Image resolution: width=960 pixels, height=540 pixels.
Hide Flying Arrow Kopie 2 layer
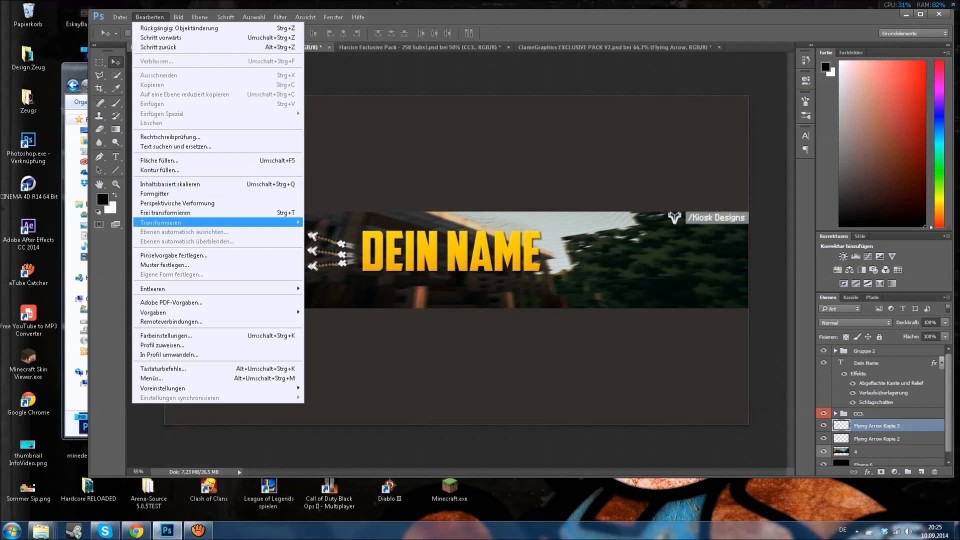pyautogui.click(x=823, y=438)
